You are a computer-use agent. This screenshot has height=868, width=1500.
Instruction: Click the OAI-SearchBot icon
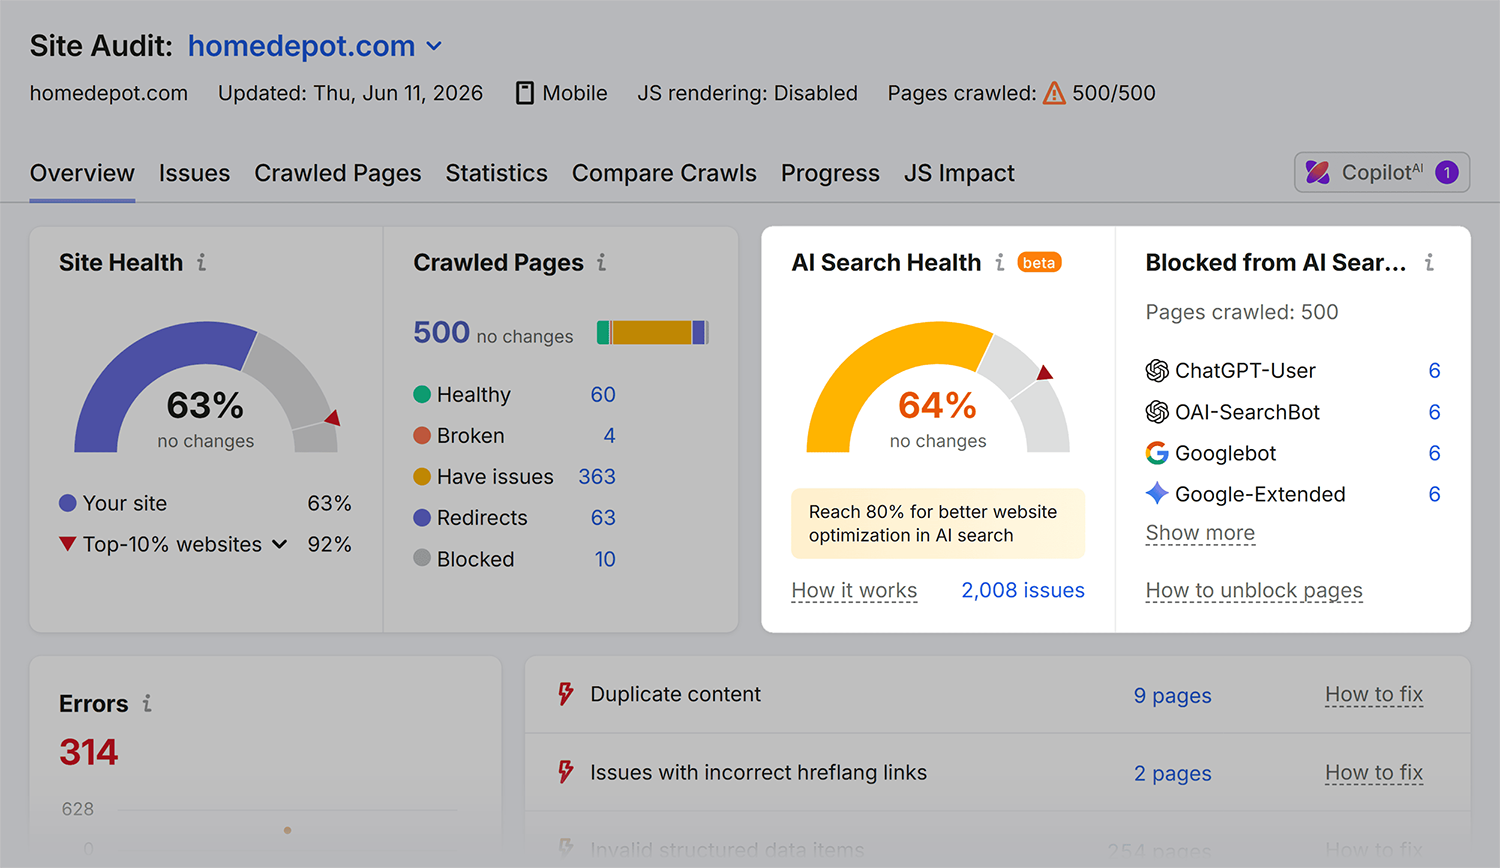[1157, 412]
